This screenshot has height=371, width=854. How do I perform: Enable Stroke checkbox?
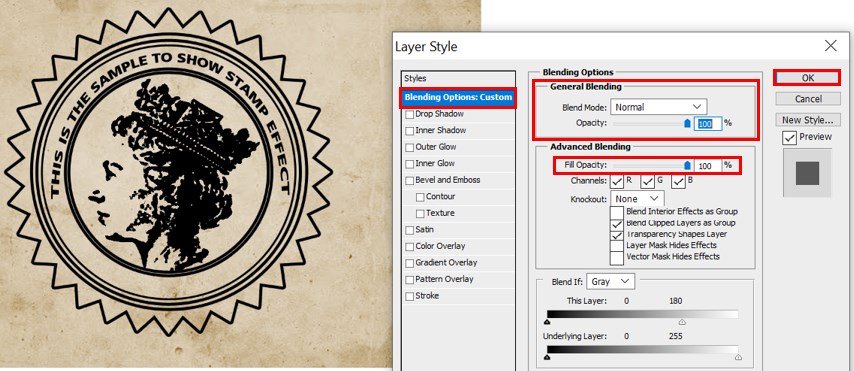click(410, 296)
